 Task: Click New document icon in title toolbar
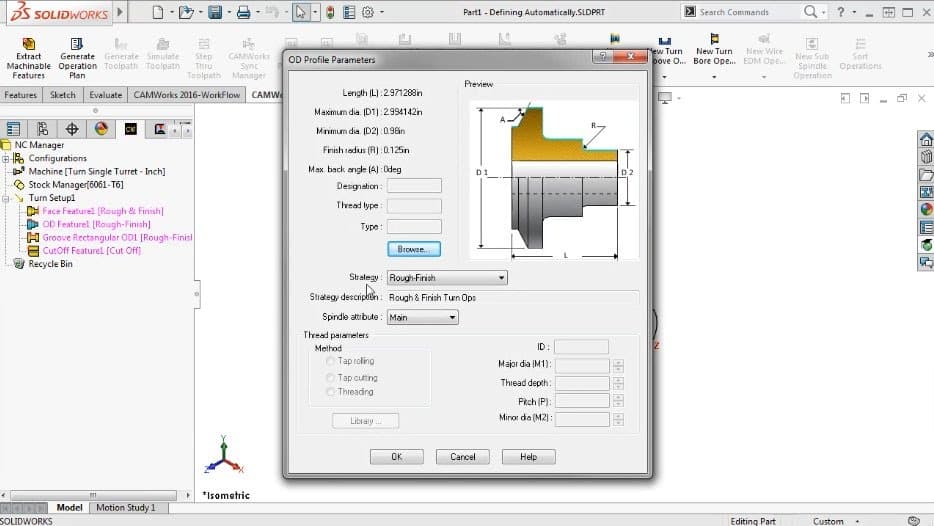pyautogui.click(x=158, y=12)
